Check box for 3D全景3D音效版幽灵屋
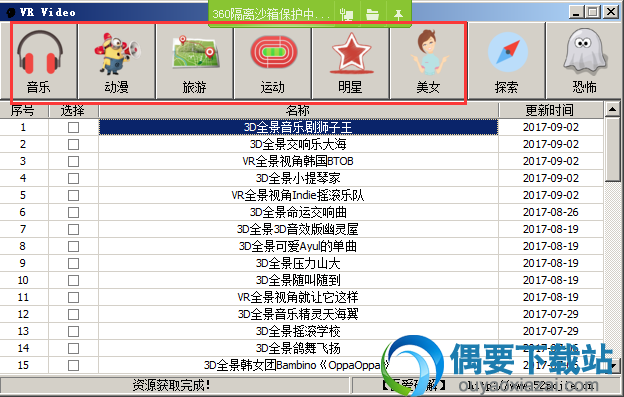This screenshot has height=397, width=624. [x=73, y=230]
